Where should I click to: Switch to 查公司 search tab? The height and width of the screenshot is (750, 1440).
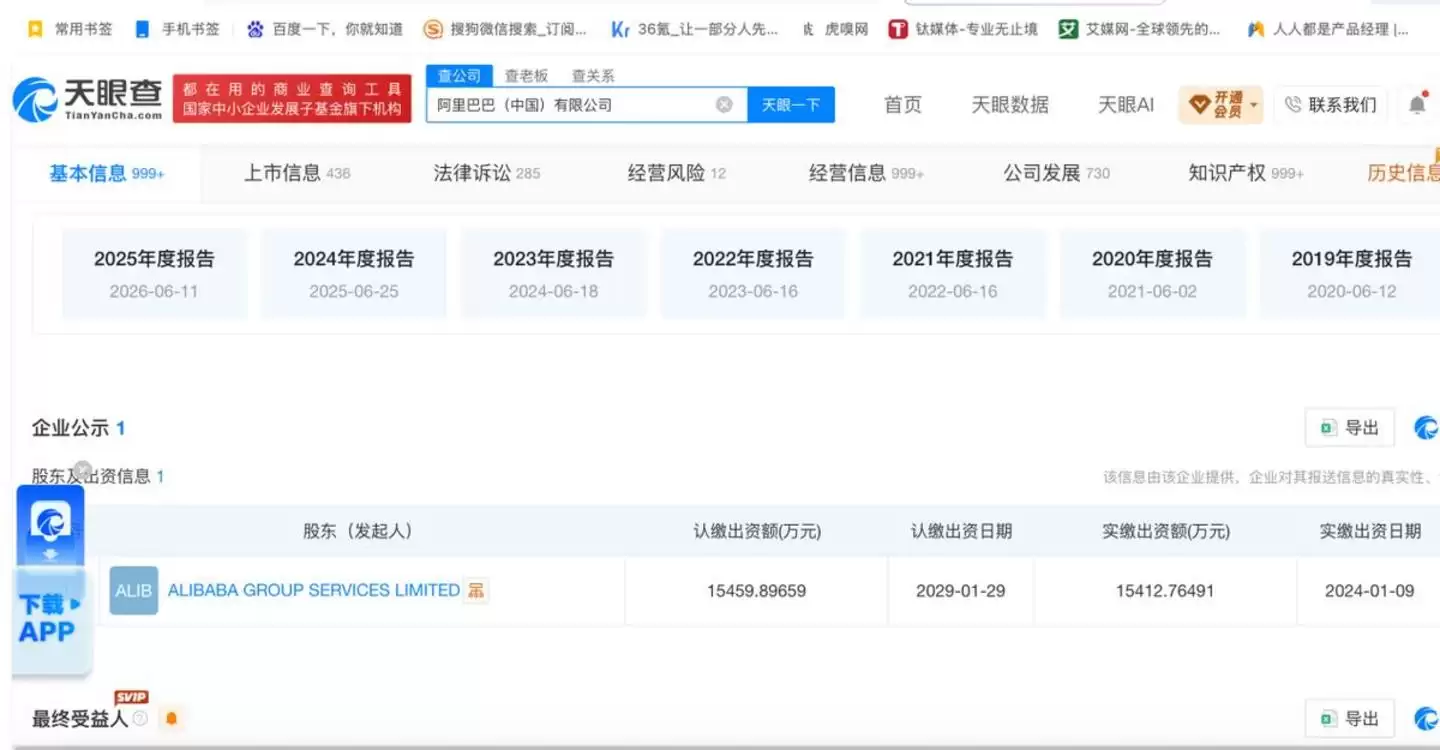pyautogui.click(x=459, y=76)
